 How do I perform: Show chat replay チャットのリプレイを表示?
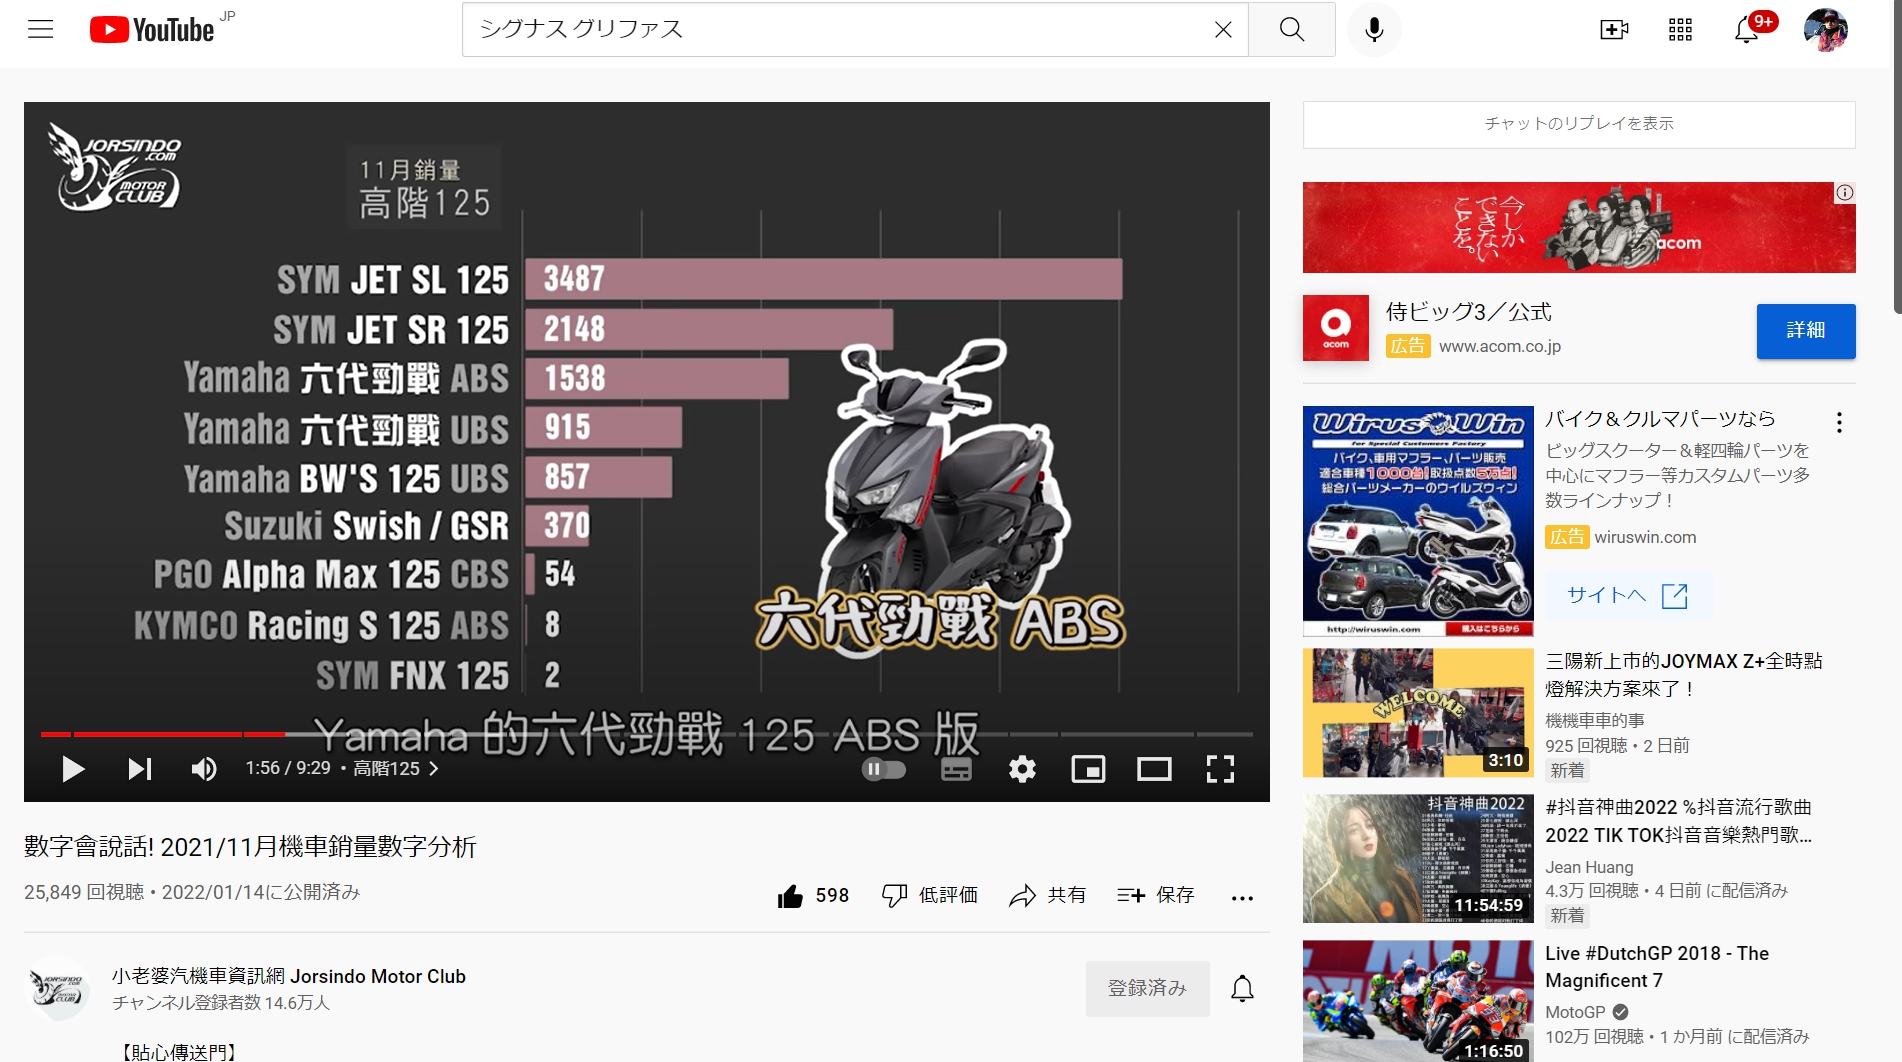pyautogui.click(x=1579, y=124)
